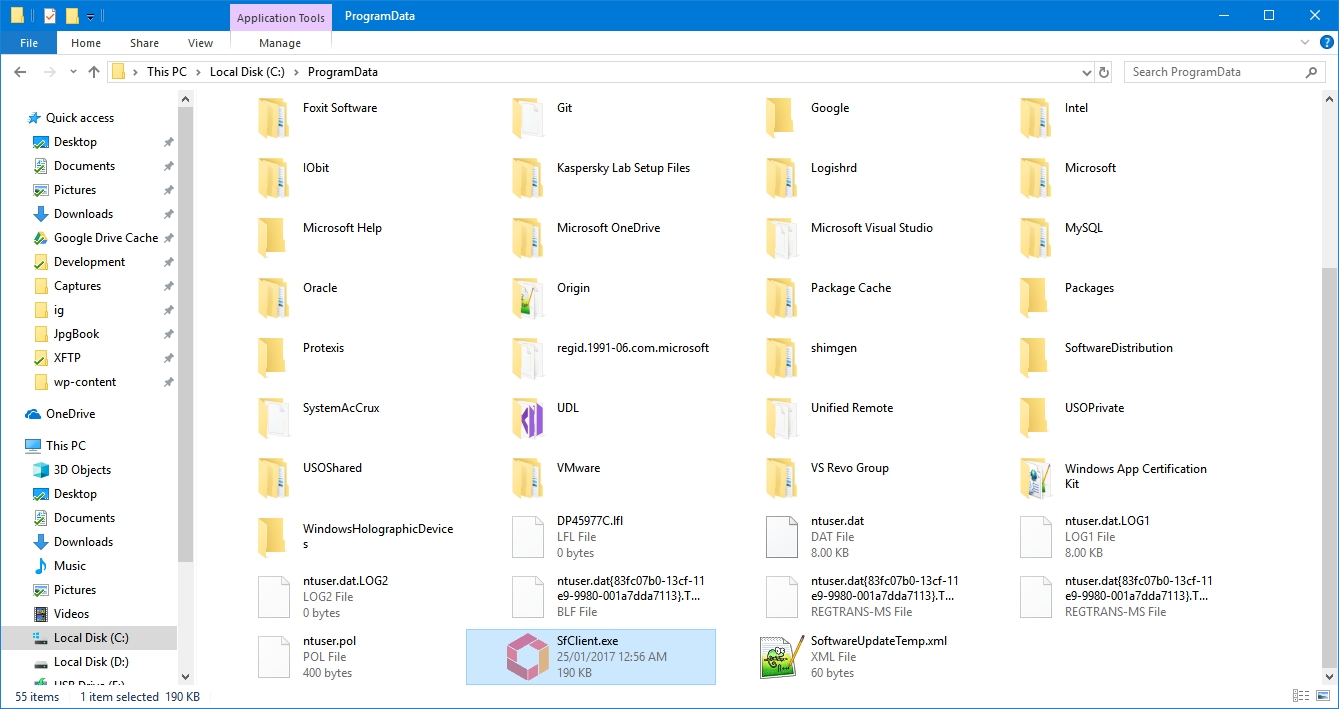Switch to details view layout icon
Screen dimensions: 1339x709
tap(1300, 696)
